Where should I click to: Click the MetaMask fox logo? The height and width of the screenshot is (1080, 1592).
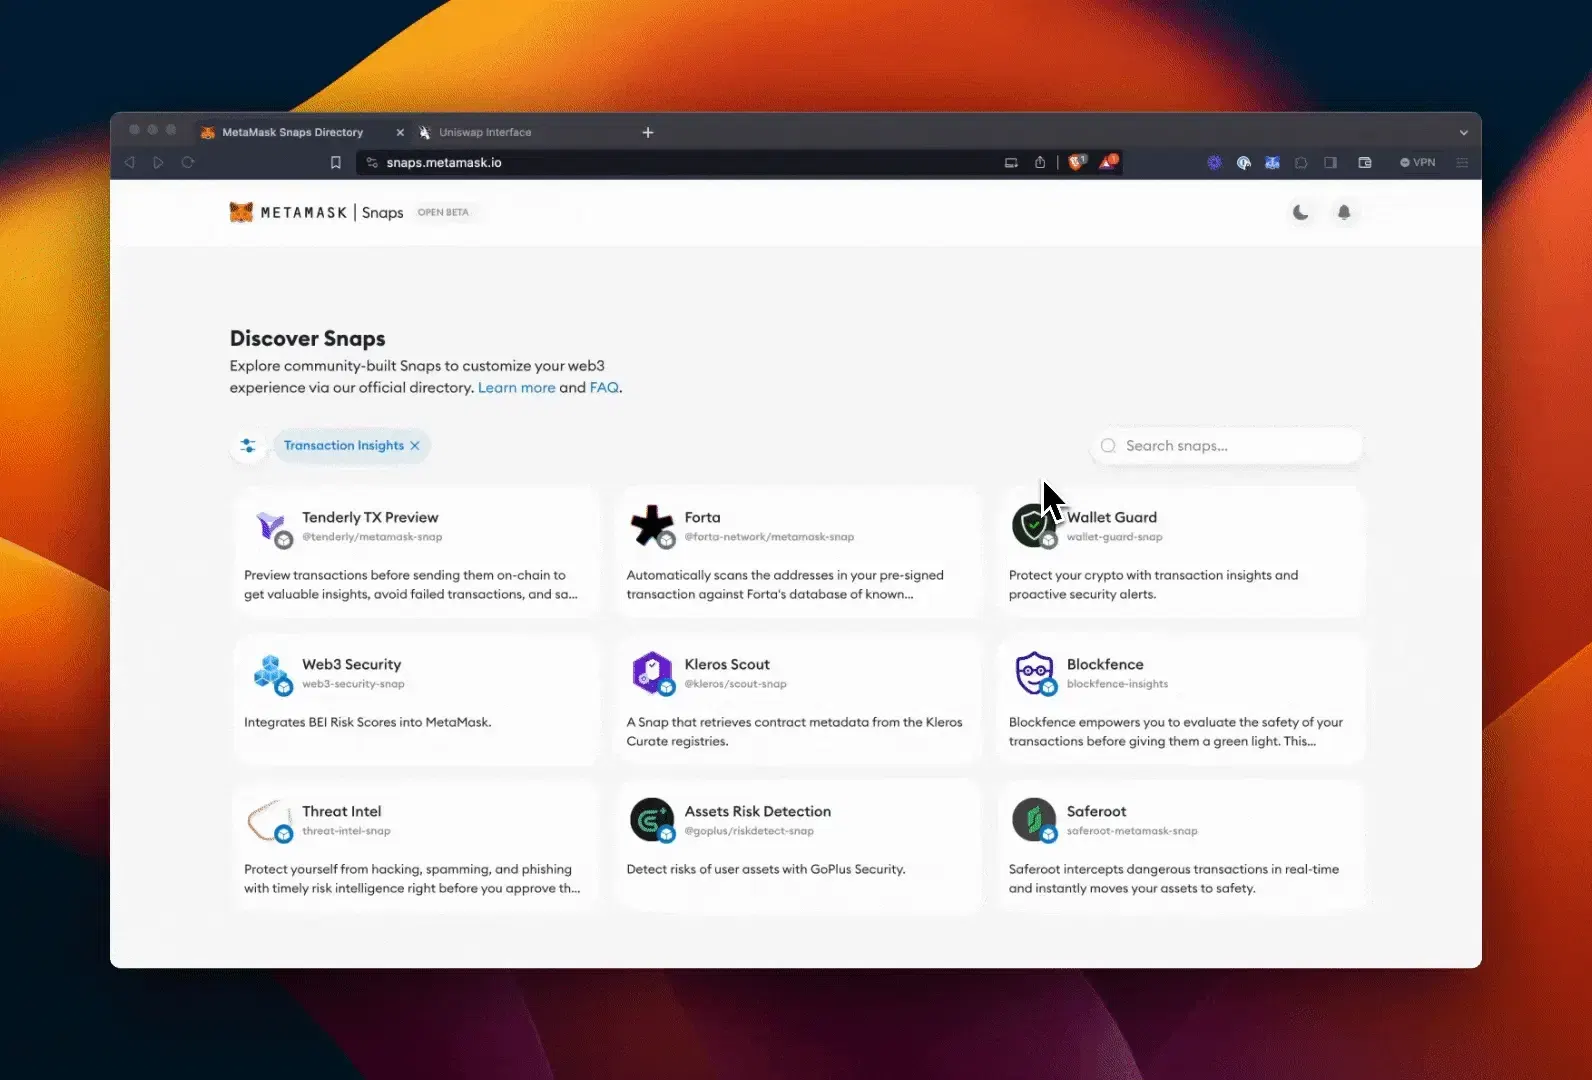pyautogui.click(x=241, y=212)
